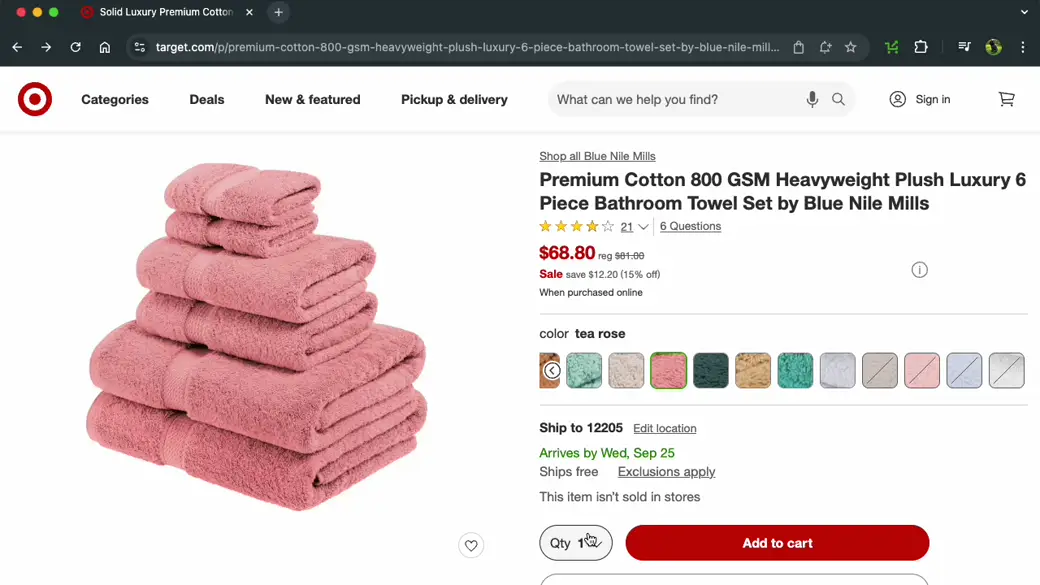Open browser extensions puzzle icon
This screenshot has height=585, width=1040.
(921, 47)
